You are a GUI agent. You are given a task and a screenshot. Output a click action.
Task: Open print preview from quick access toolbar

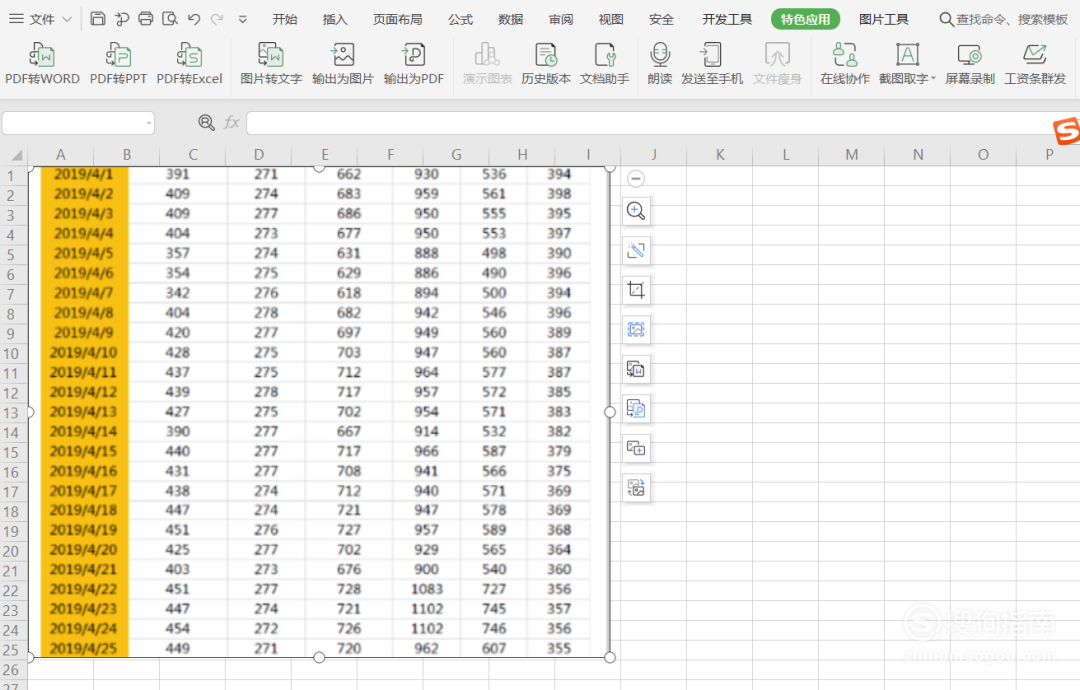169,19
